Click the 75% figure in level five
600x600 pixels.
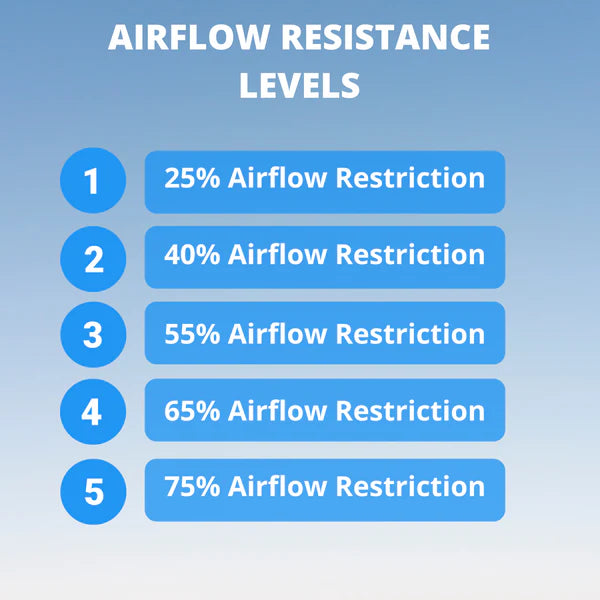point(192,487)
